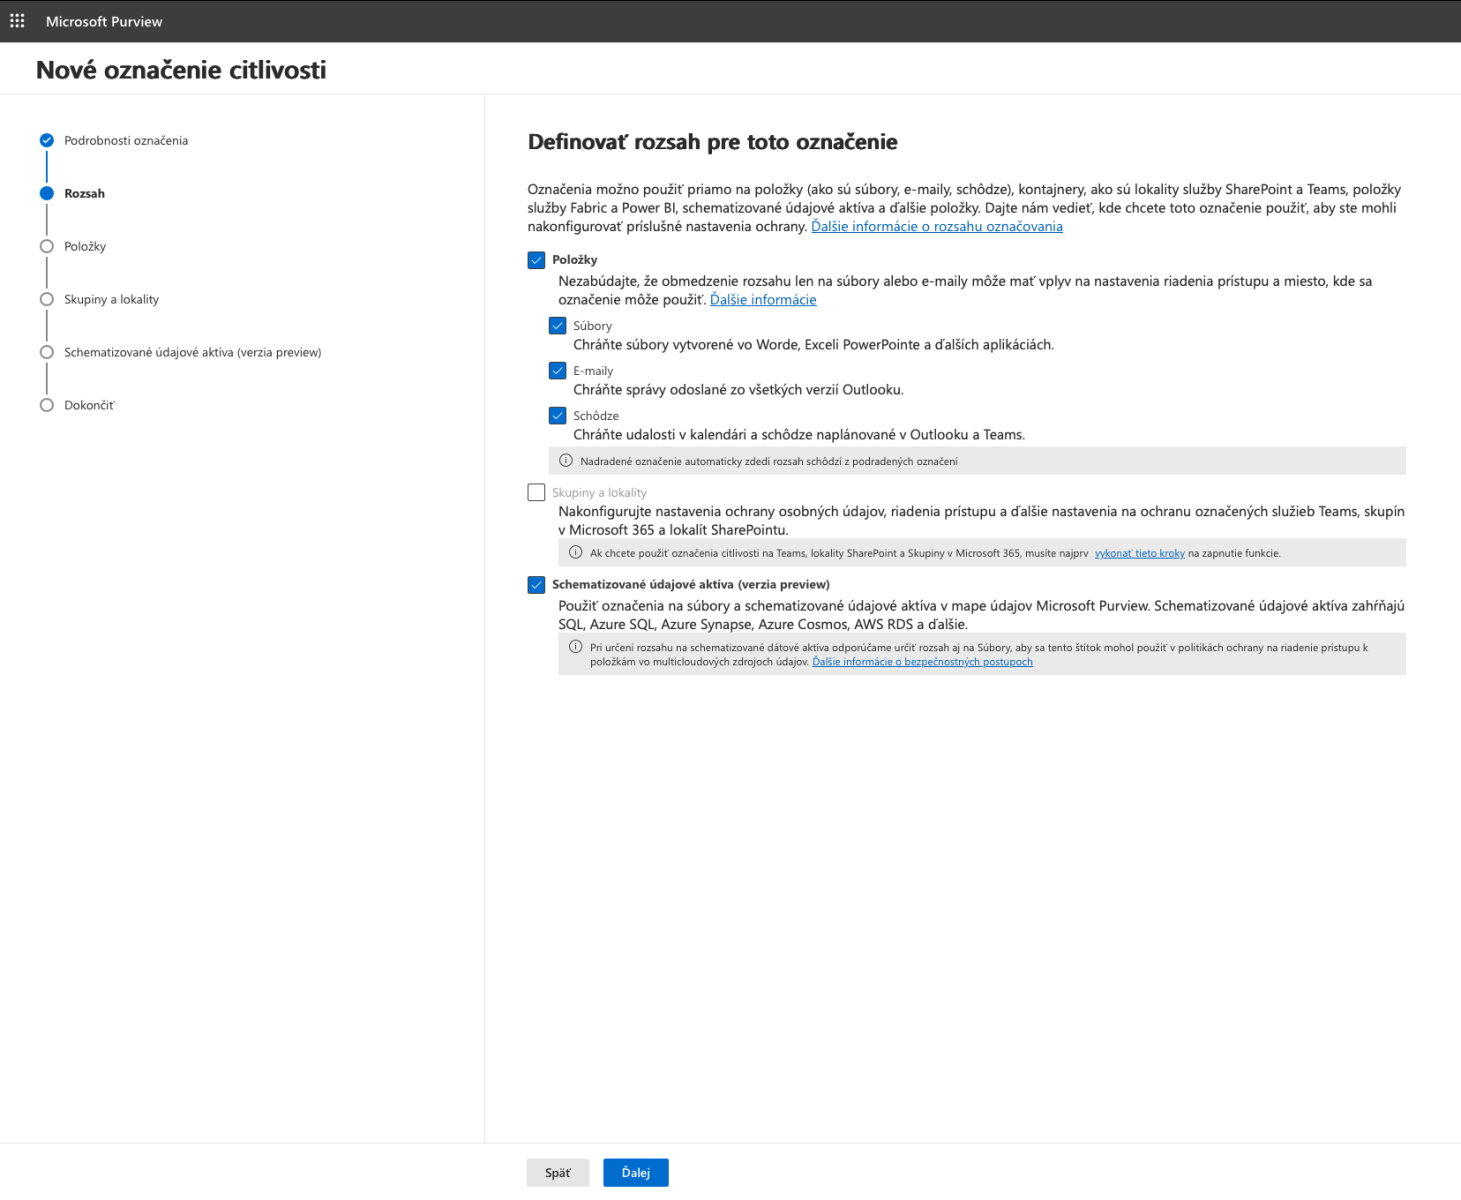This screenshot has height=1200, width=1461.
Task: Uncheck Schematizované údajové aktíva (verzia preview) checkbox
Action: 537,585
